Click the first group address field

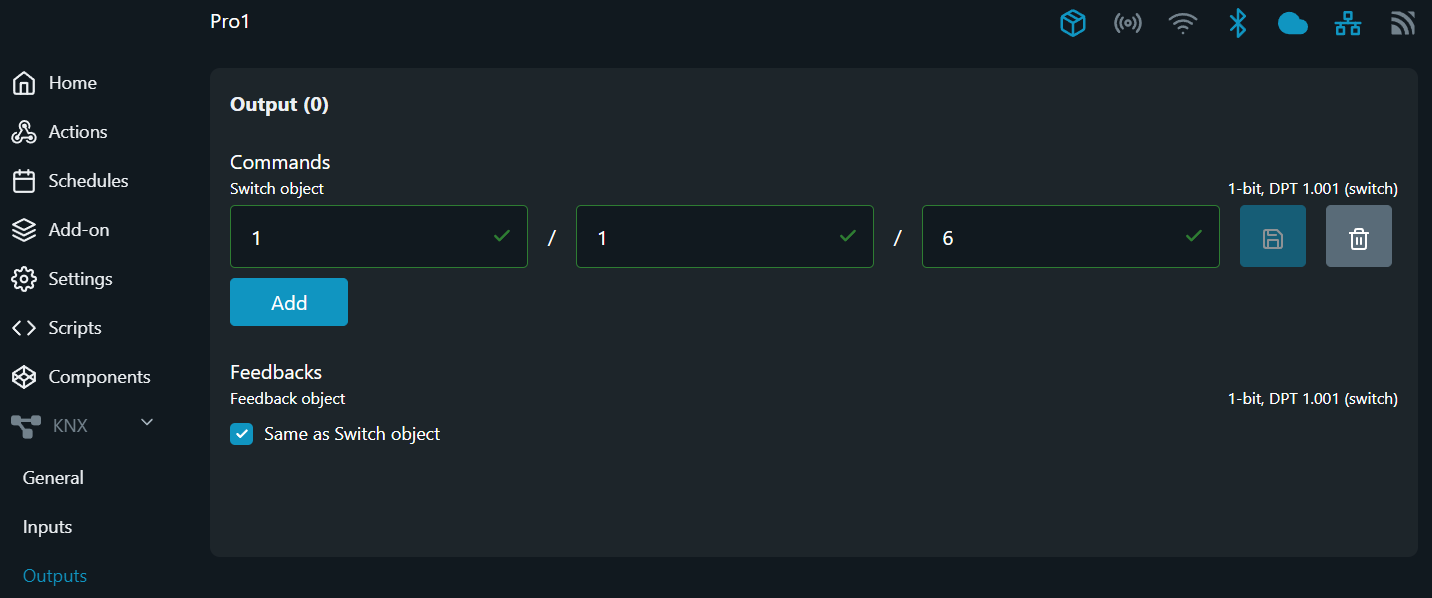click(365, 237)
